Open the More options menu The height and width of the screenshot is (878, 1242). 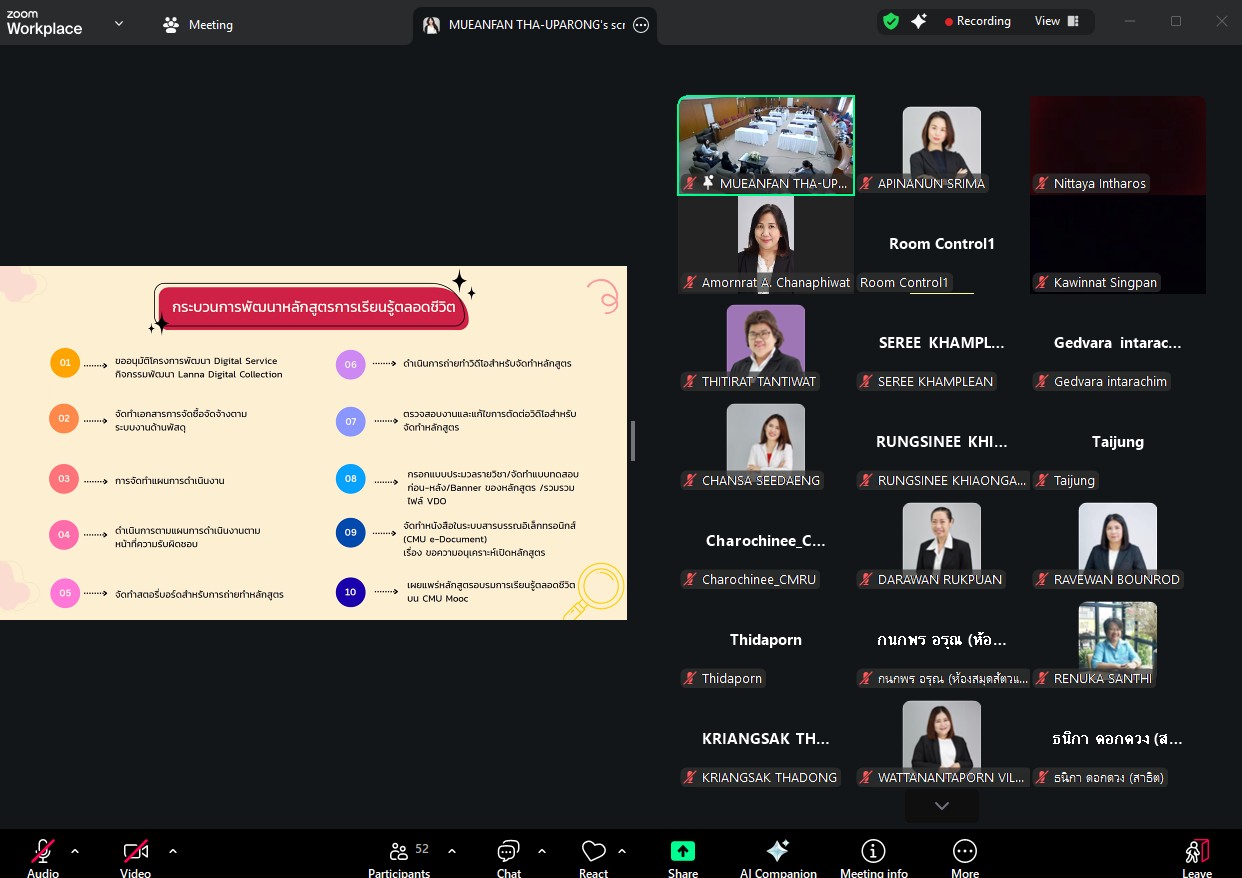[964, 858]
